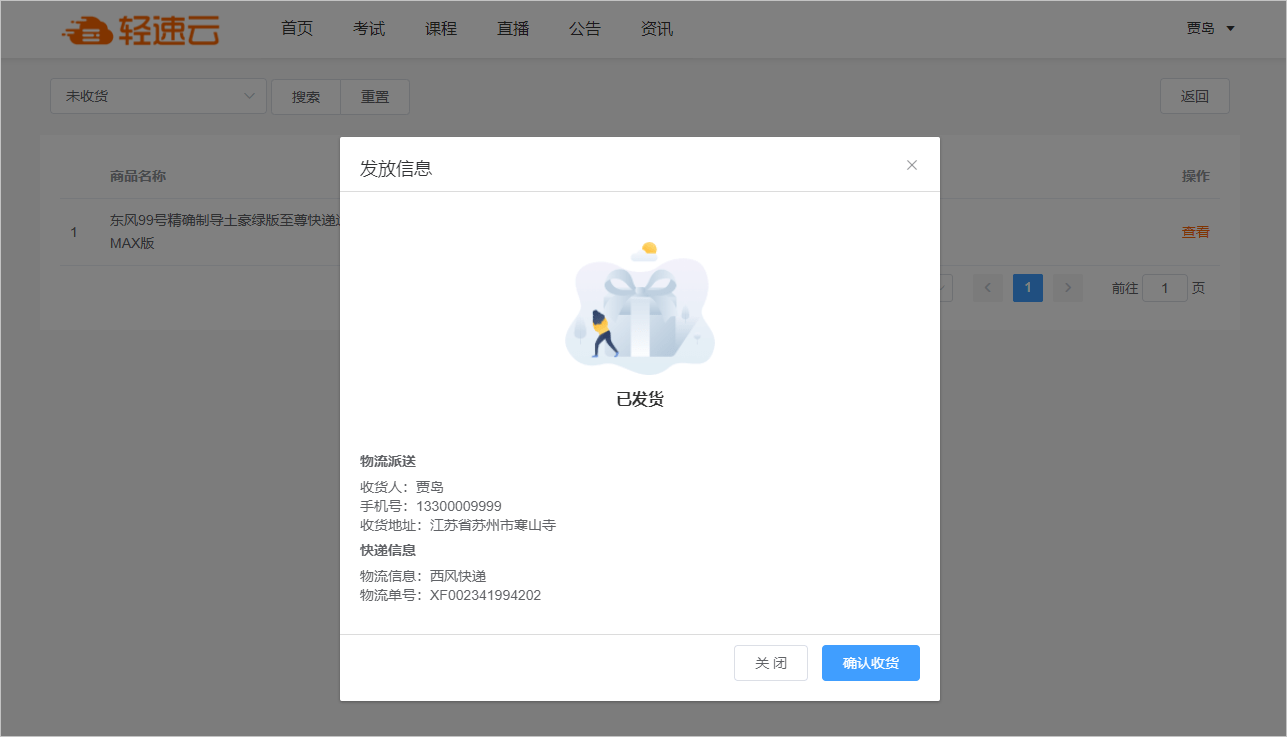Open the 未收货 status dropdown
Viewport: 1287px width, 737px height.
coord(158,96)
